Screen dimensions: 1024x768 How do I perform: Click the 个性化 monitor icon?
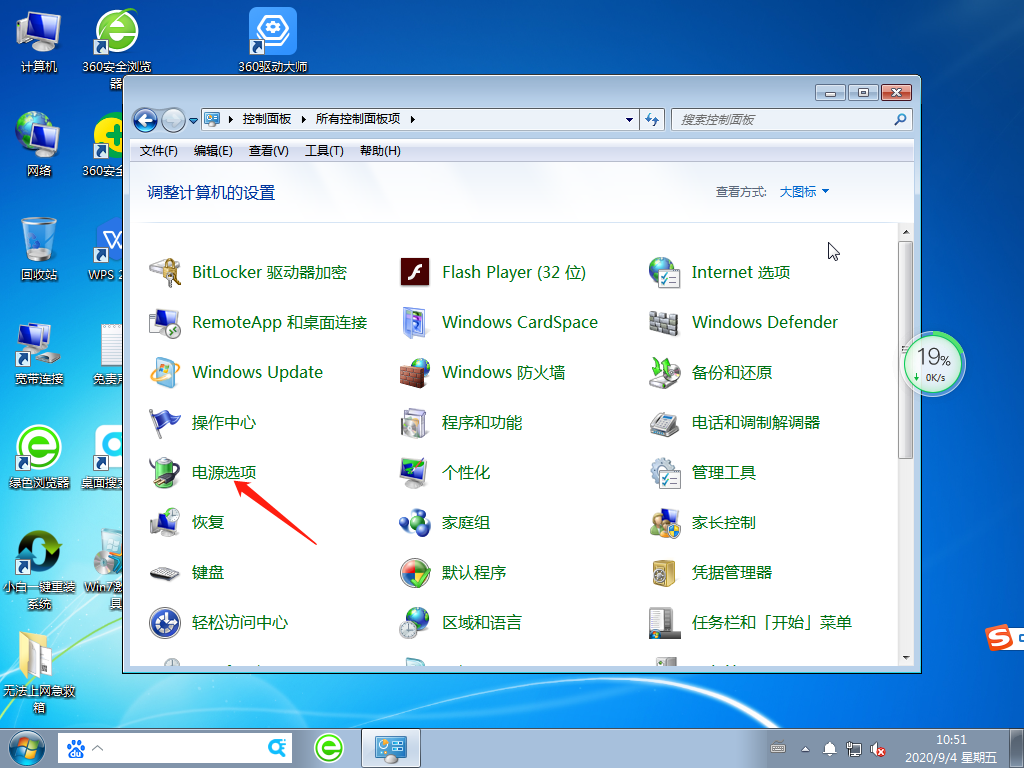tap(415, 473)
